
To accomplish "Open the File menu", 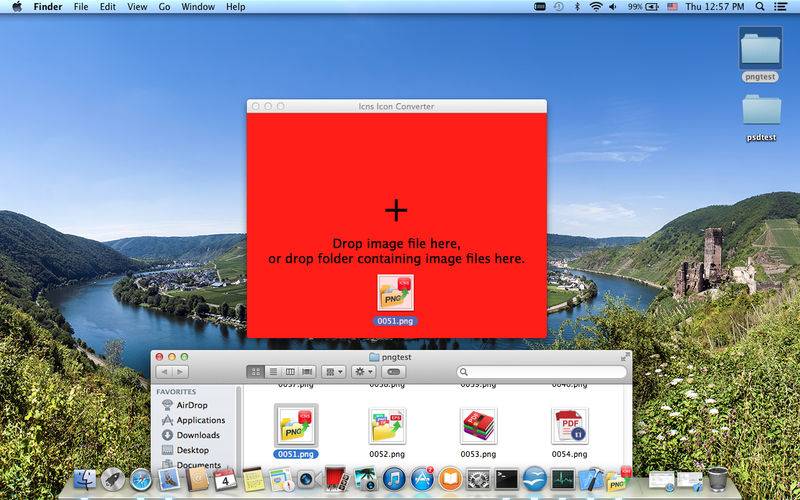I will tap(81, 7).
